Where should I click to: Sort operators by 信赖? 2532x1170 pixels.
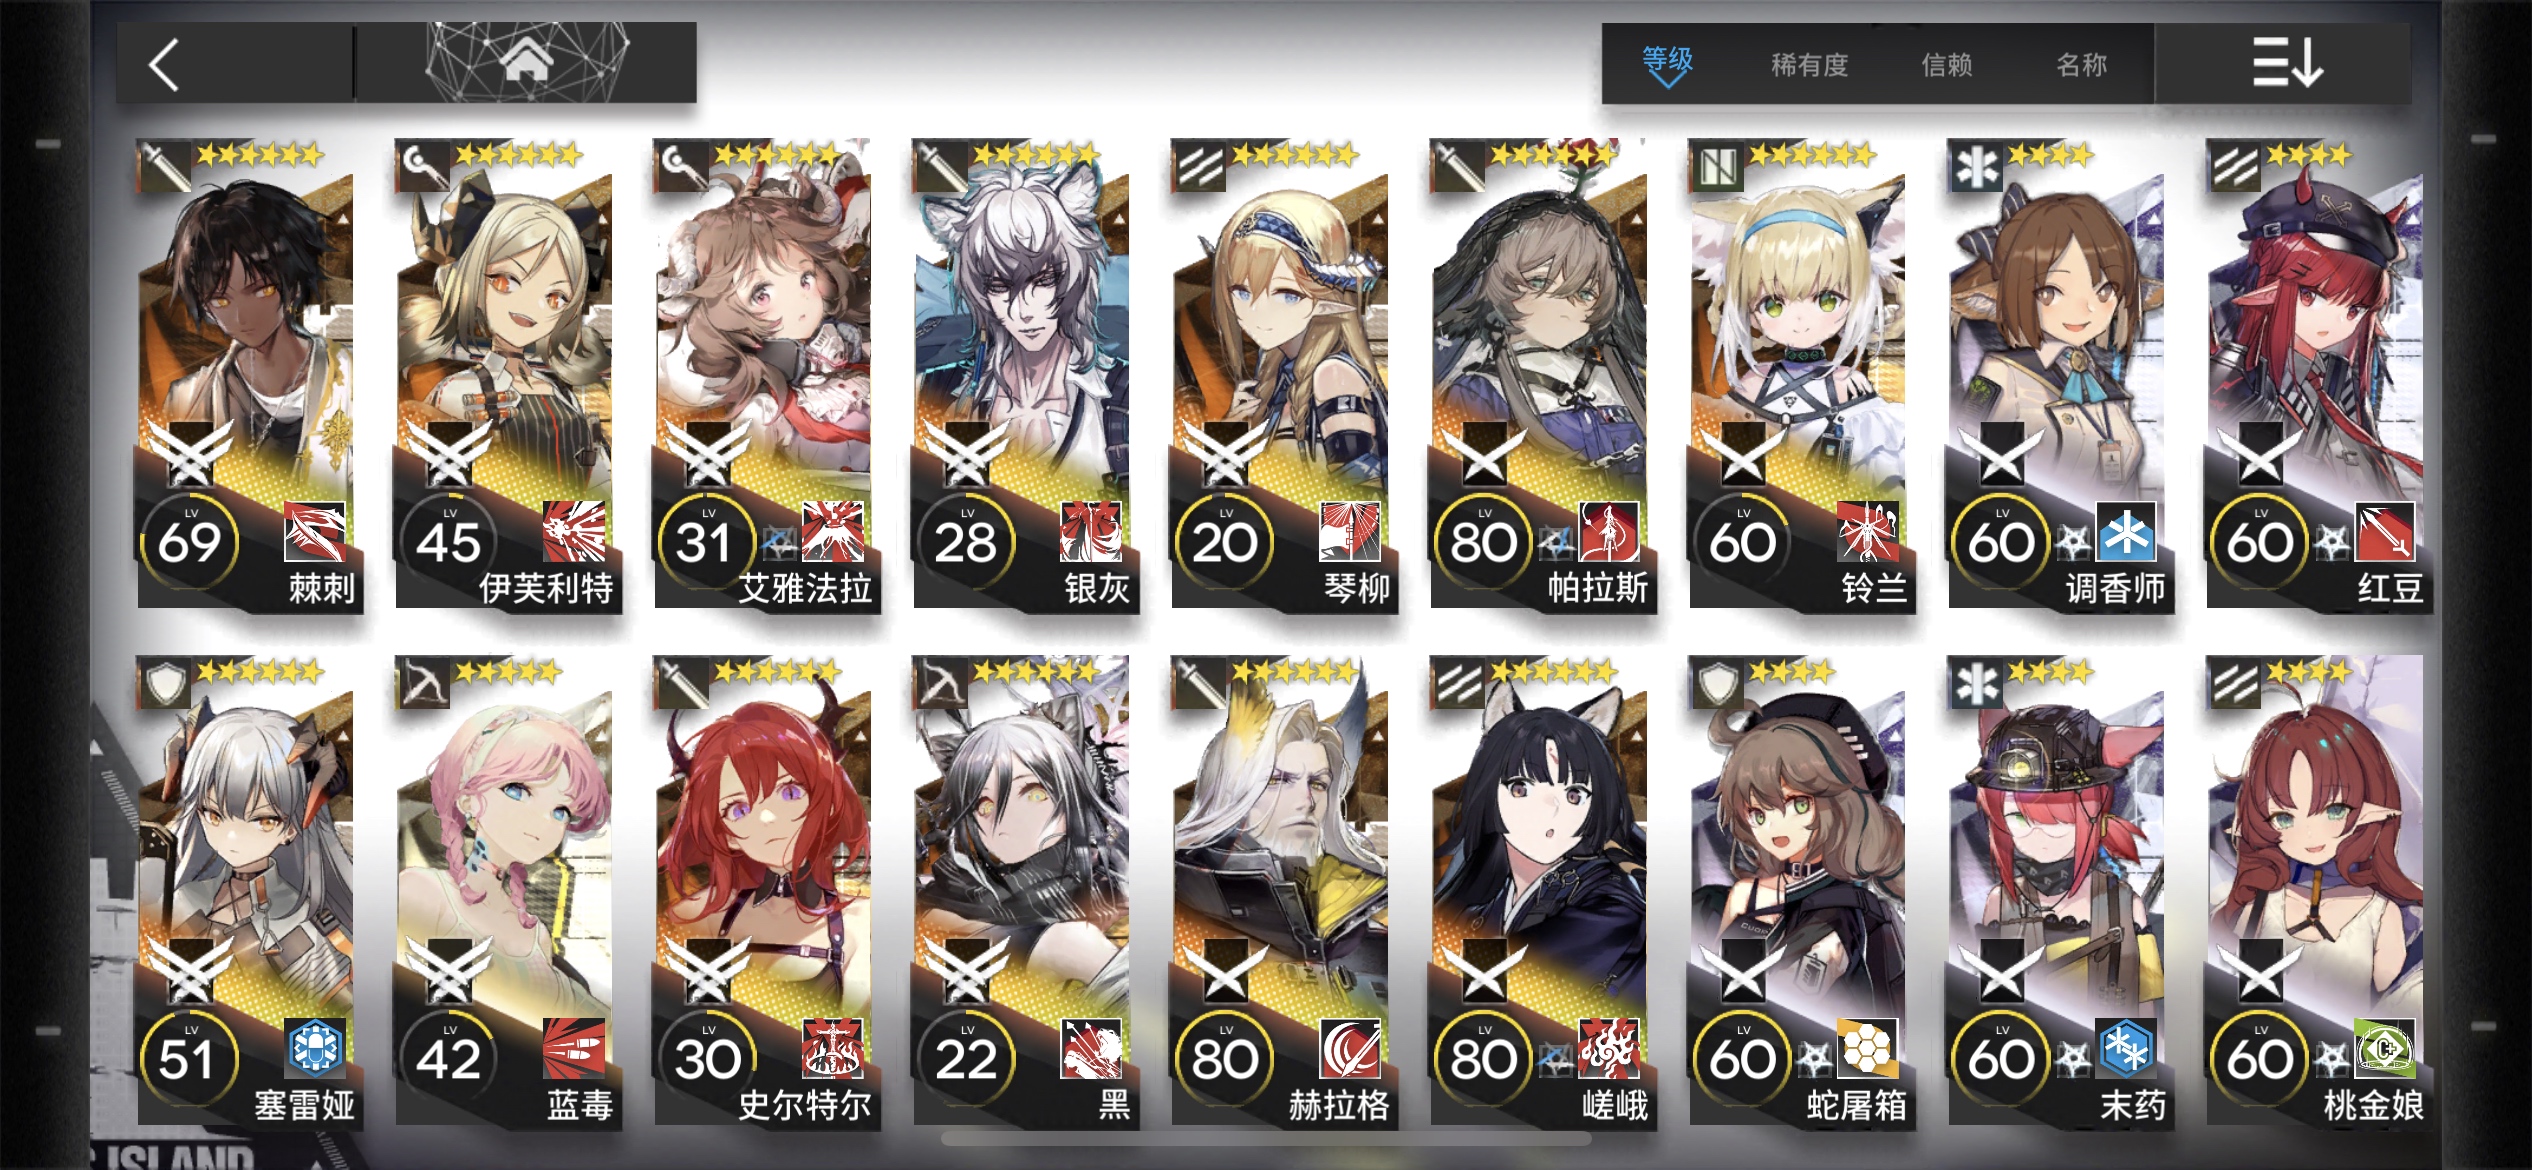coord(1946,65)
